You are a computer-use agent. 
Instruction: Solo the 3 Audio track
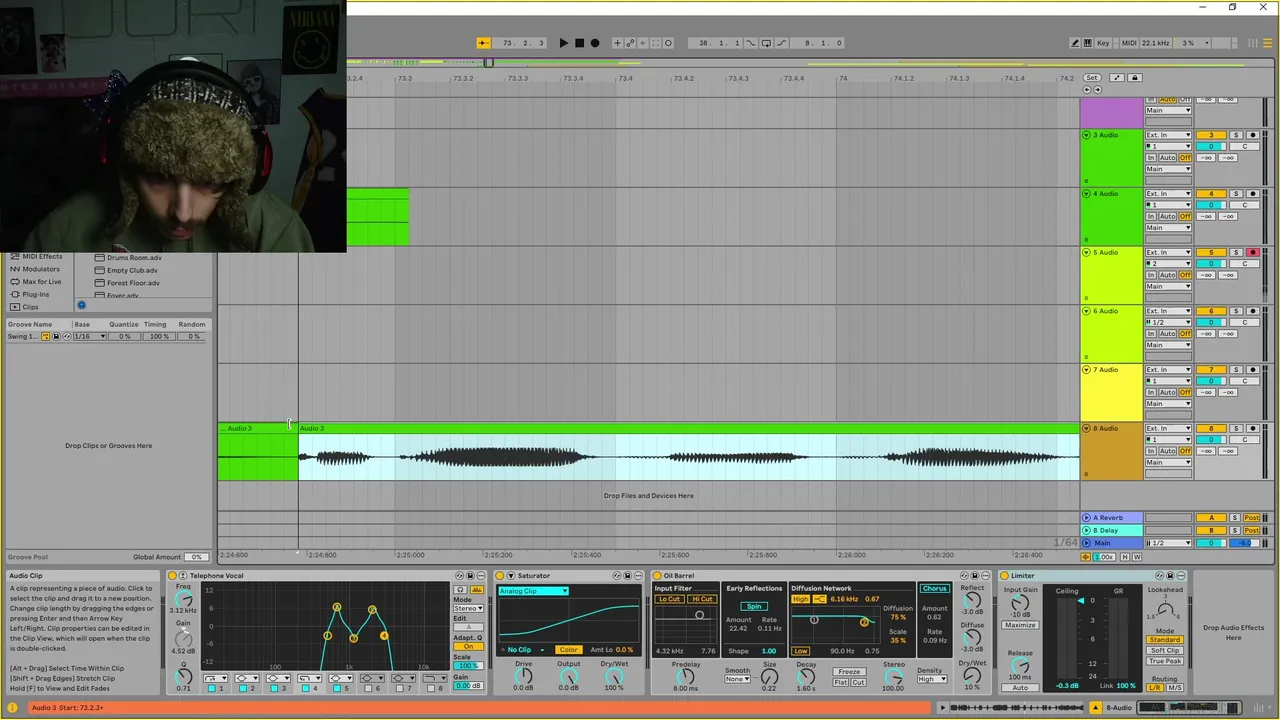[1236, 135]
